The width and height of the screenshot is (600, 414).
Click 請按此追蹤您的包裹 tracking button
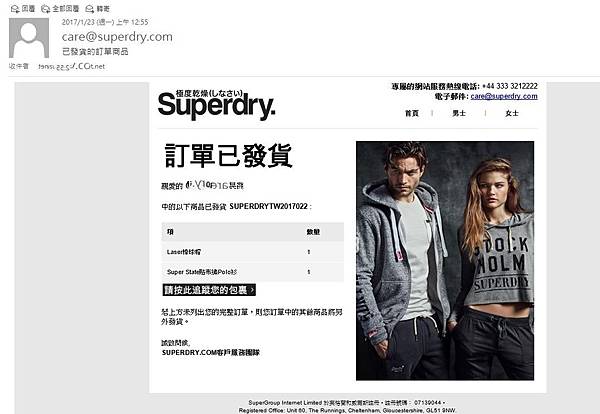pos(209,290)
